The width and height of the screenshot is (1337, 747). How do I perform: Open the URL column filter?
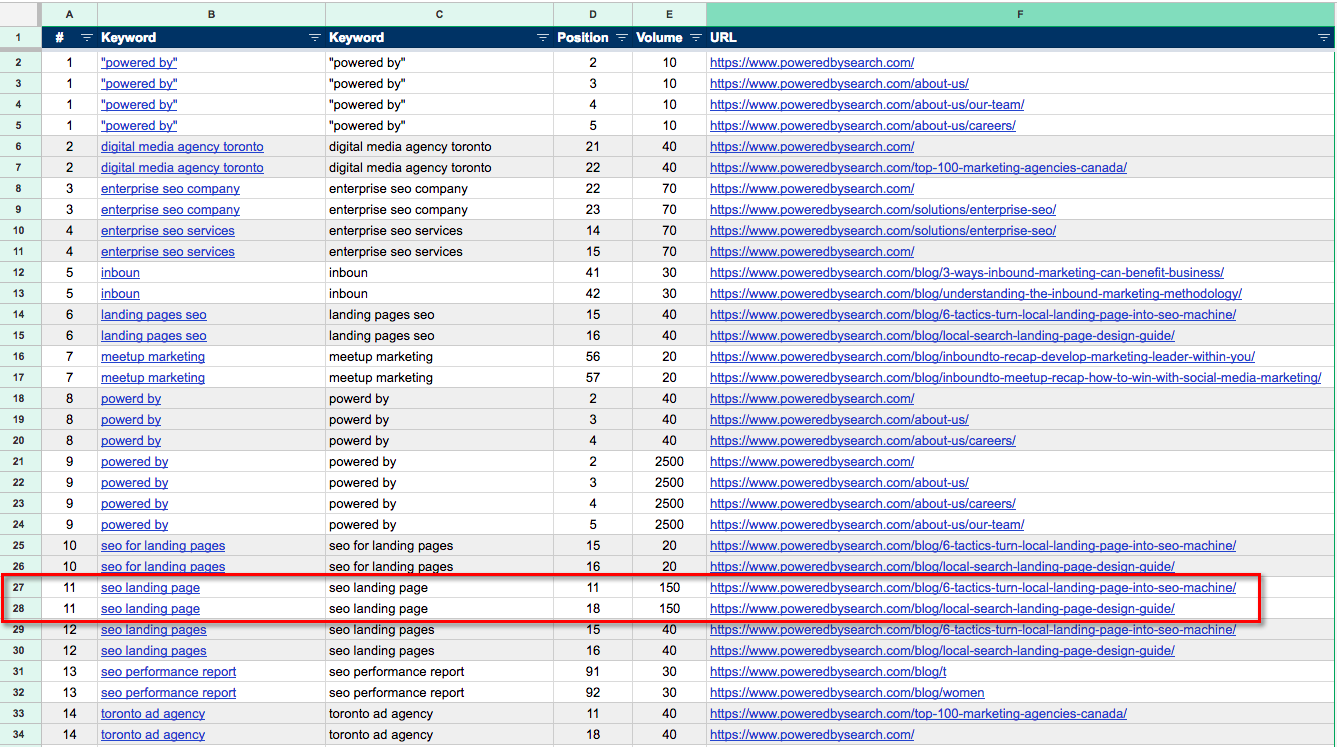(x=1324, y=37)
